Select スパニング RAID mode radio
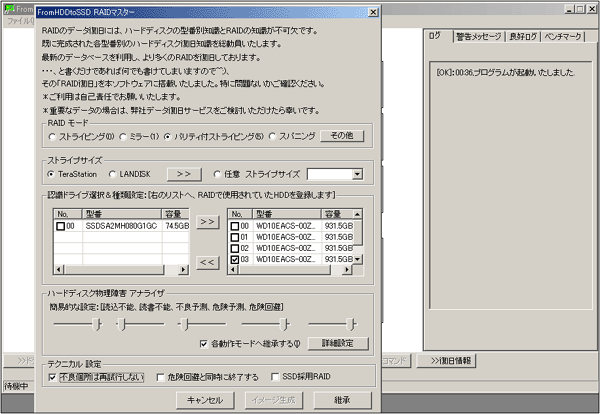600x414 pixels. click(272, 137)
